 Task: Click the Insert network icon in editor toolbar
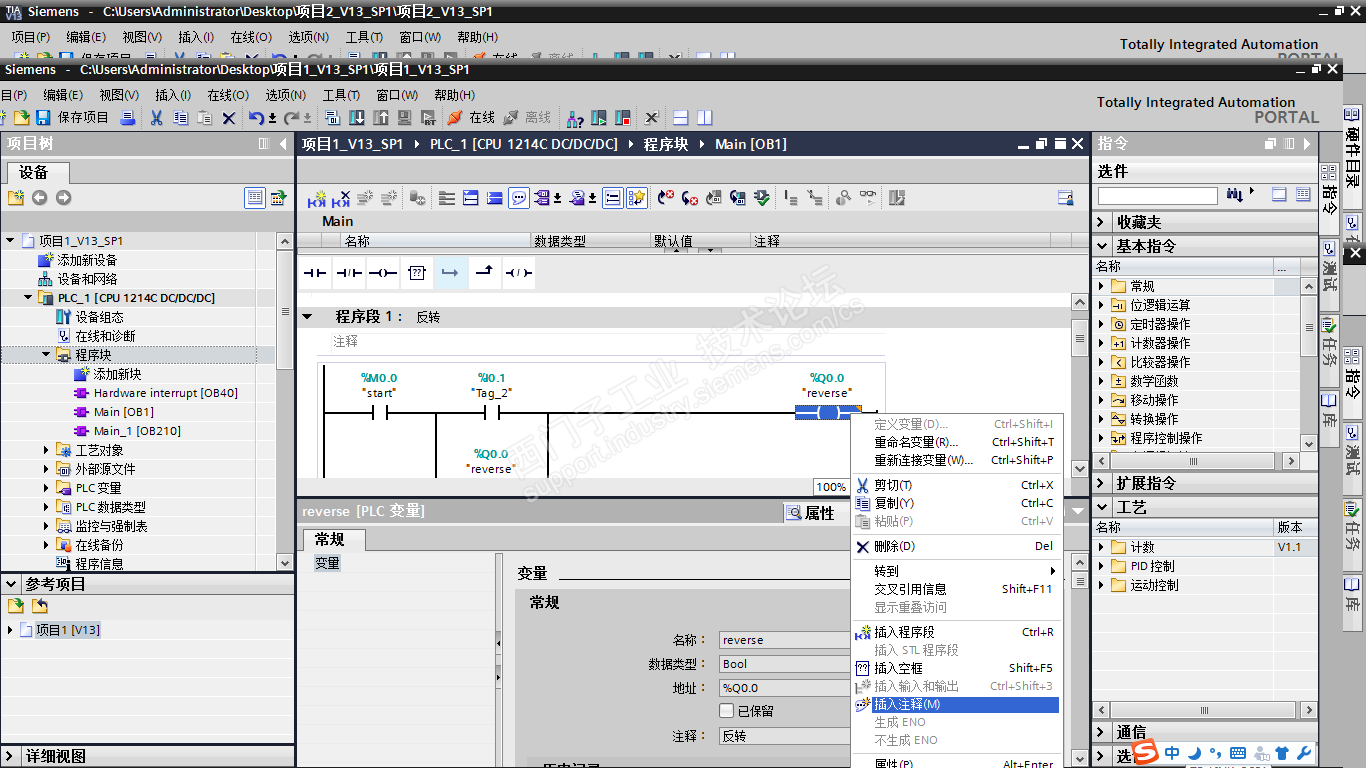click(317, 198)
